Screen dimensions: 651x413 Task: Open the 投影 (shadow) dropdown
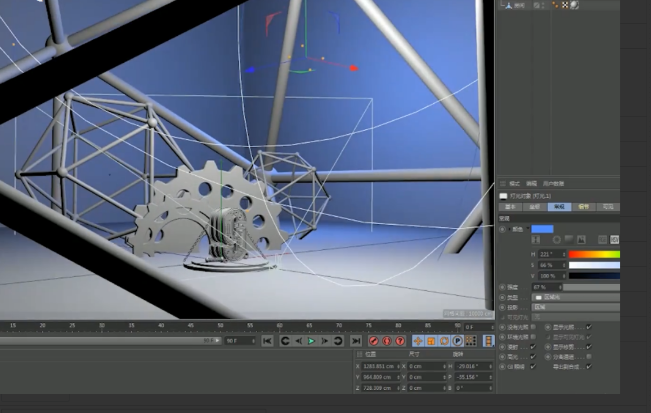pyautogui.click(x=573, y=307)
